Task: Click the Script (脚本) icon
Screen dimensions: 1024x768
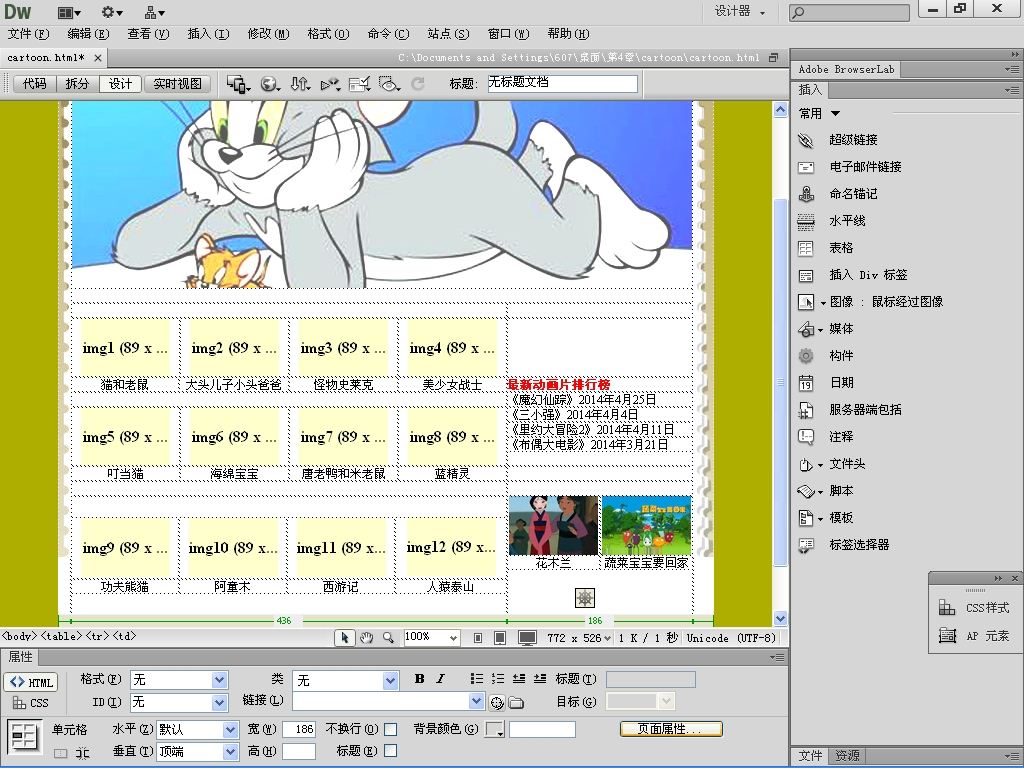Action: [806, 491]
